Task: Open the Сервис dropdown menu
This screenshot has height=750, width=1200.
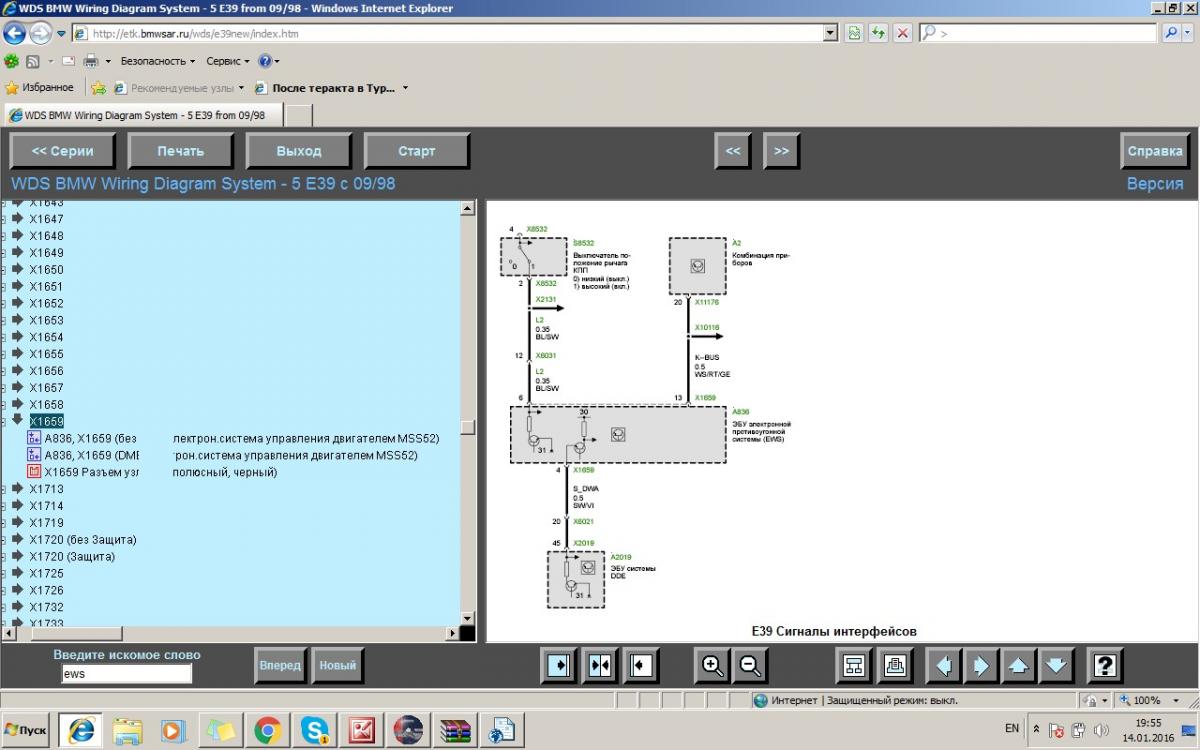Action: pos(229,61)
